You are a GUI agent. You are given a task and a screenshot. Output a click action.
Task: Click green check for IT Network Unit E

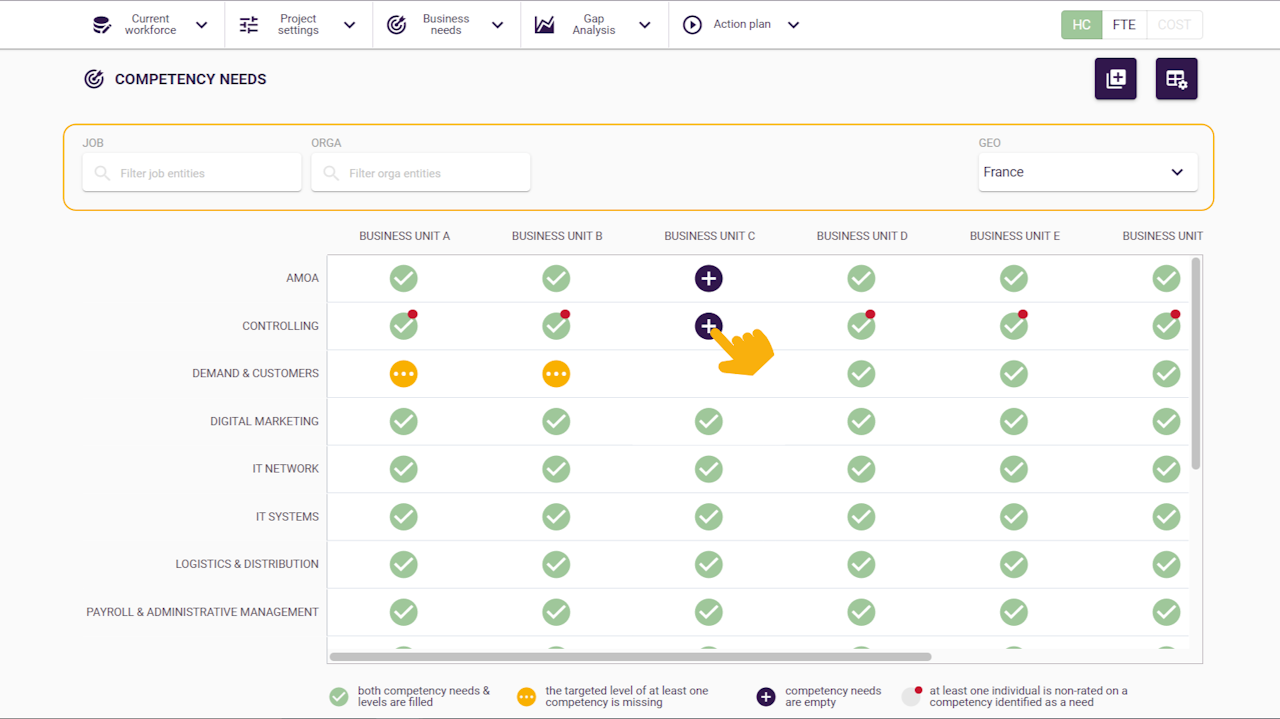(1013, 469)
